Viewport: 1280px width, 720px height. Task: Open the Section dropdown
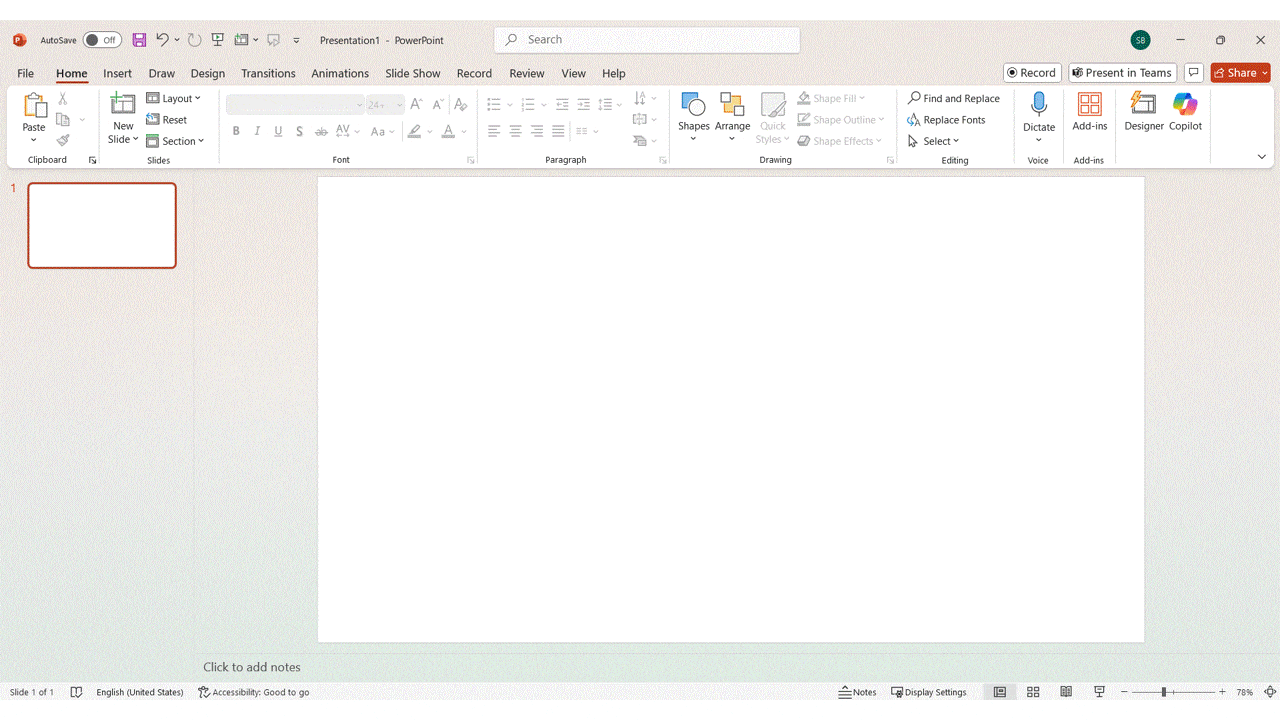click(x=175, y=141)
